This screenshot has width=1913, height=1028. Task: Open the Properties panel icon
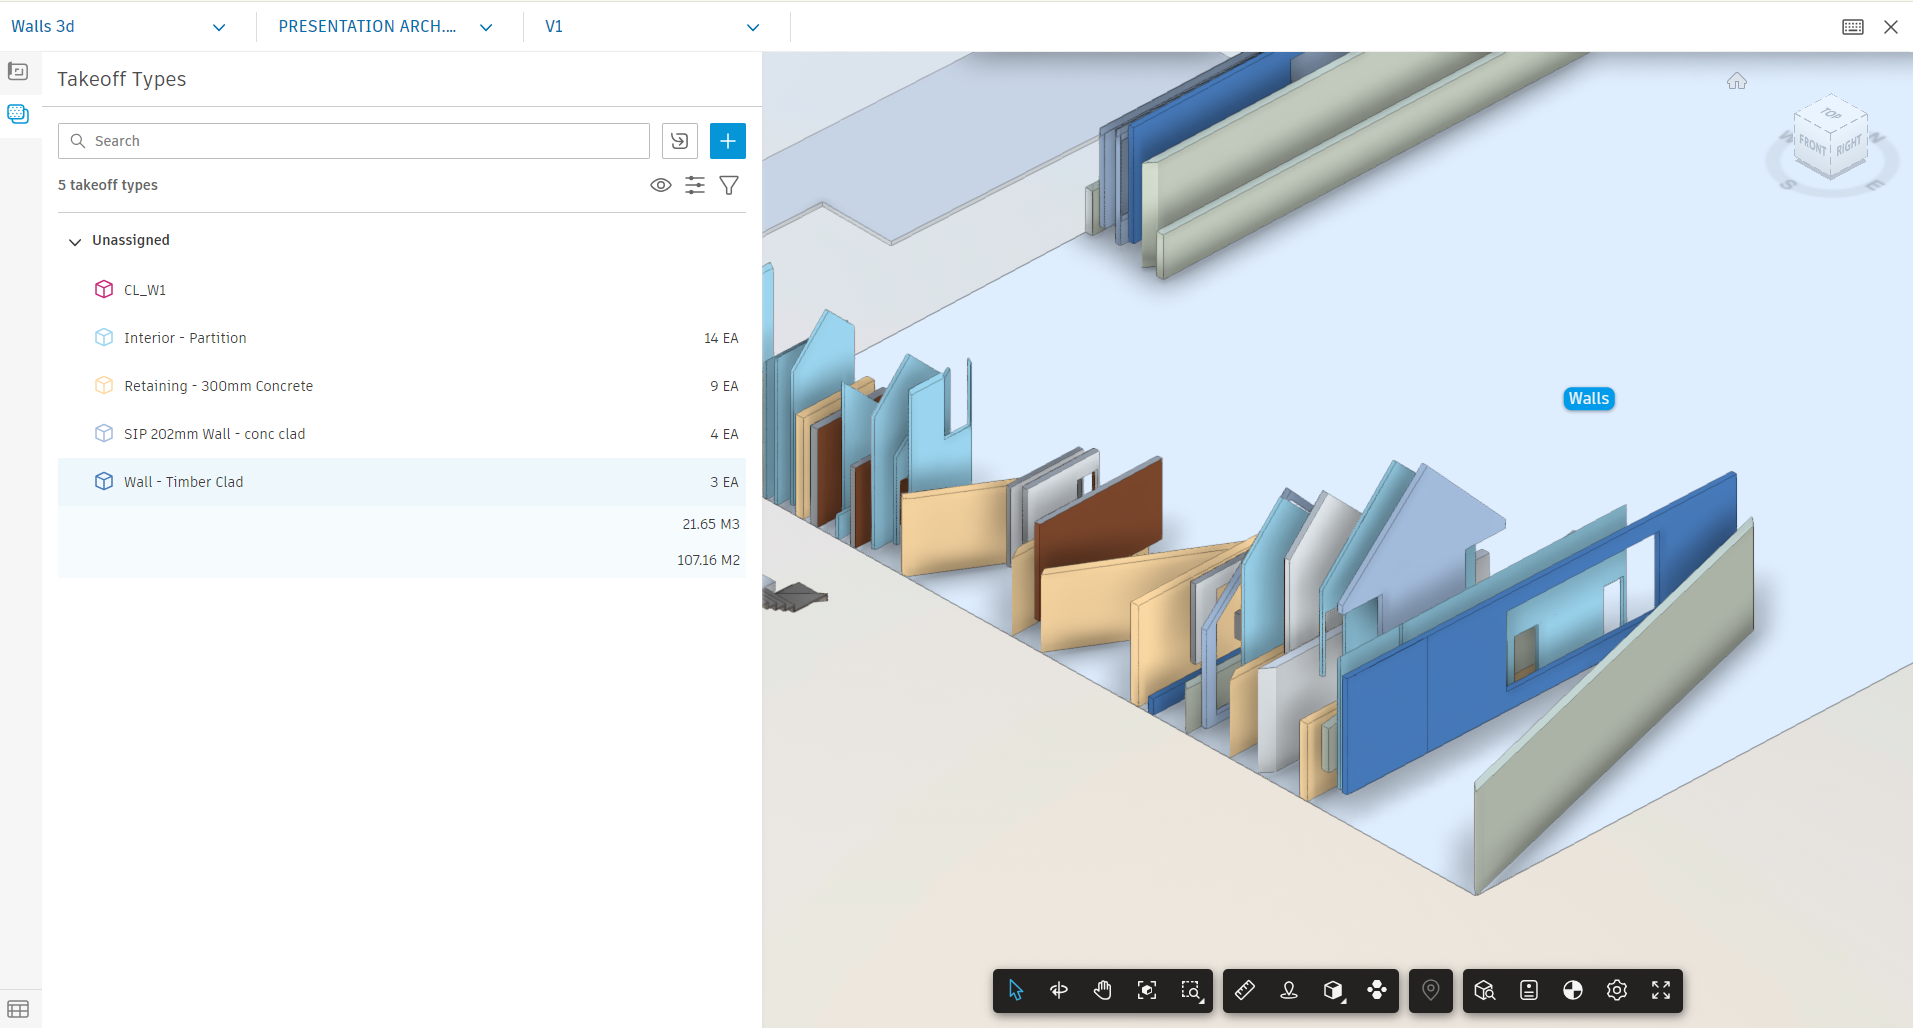(x=1529, y=990)
